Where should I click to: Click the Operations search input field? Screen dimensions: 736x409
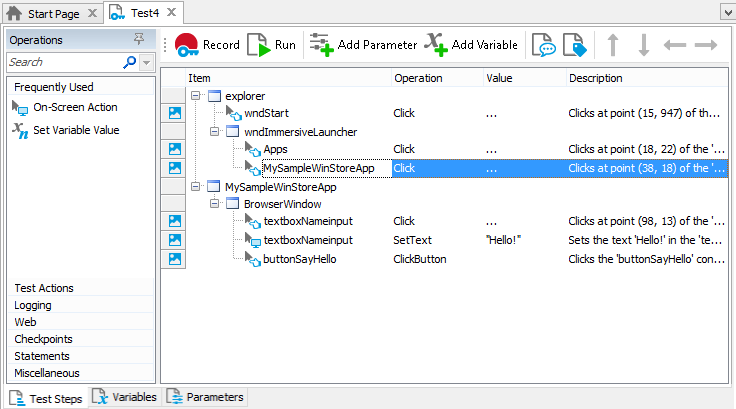[x=64, y=62]
